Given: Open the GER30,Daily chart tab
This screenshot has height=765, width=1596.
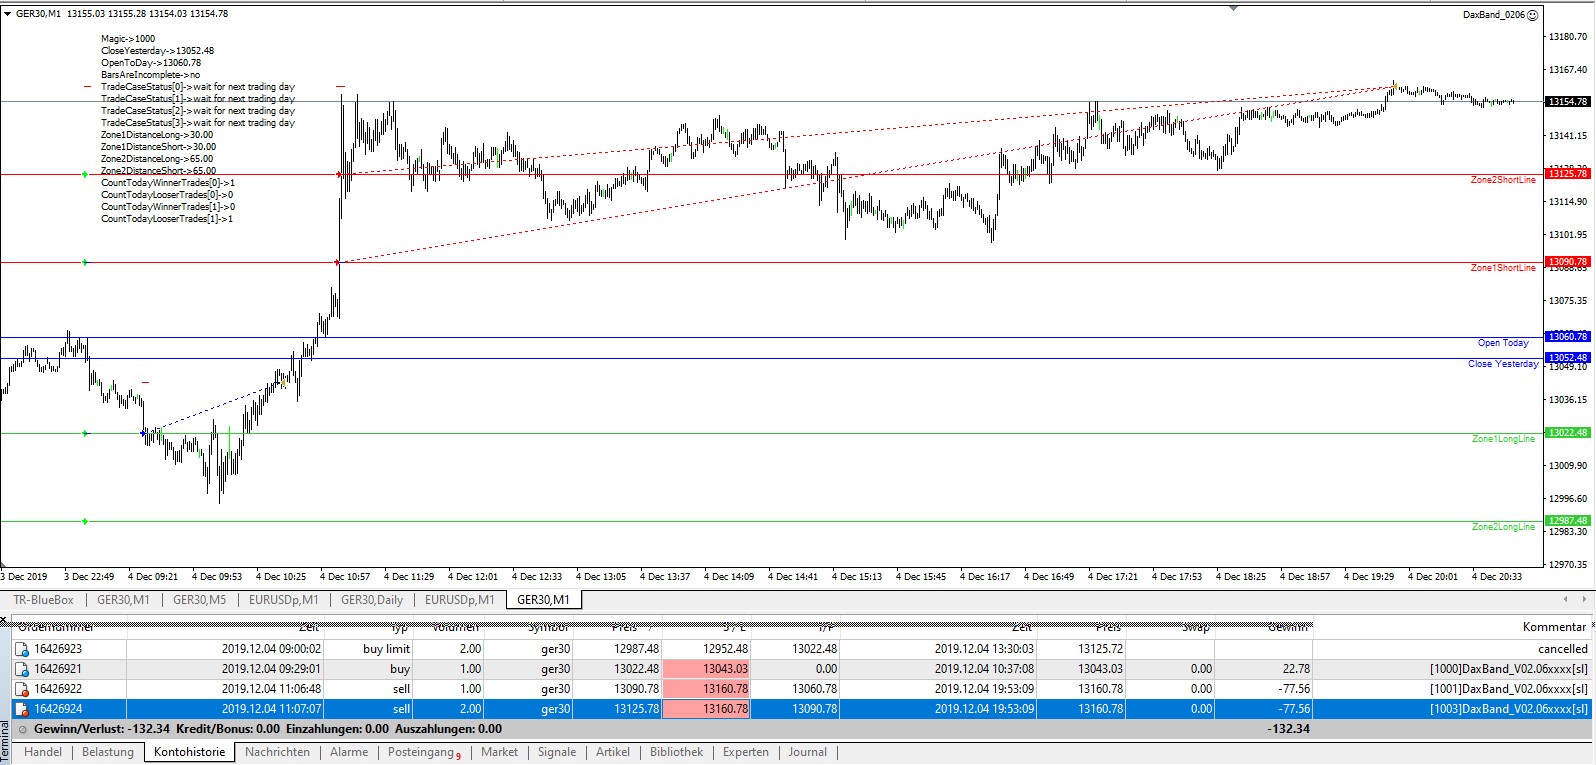Looking at the screenshot, I should (x=371, y=600).
